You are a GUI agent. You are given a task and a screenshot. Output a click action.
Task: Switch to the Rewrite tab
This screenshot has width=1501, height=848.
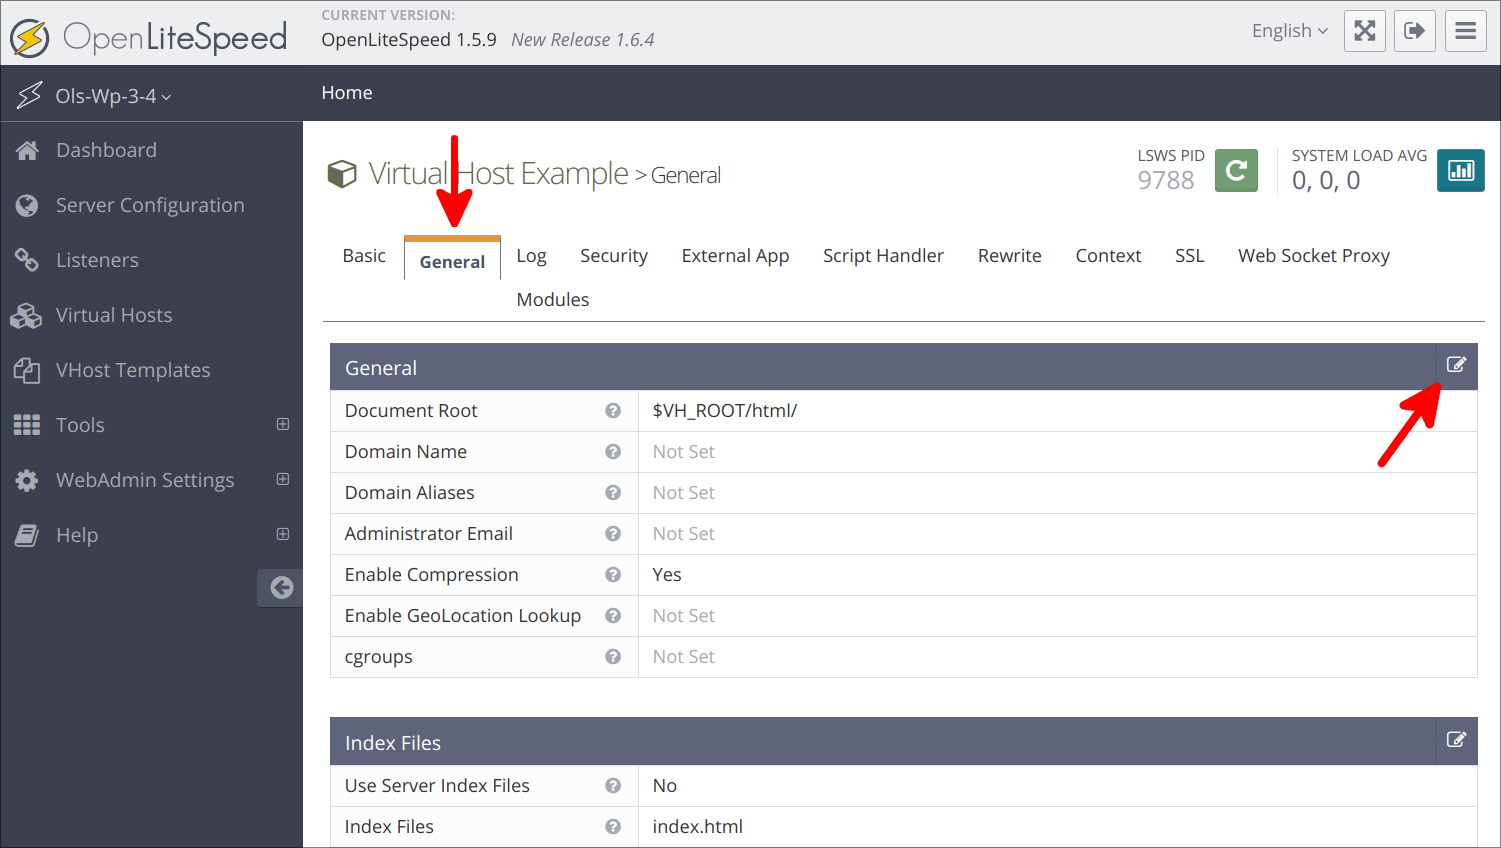point(1009,256)
